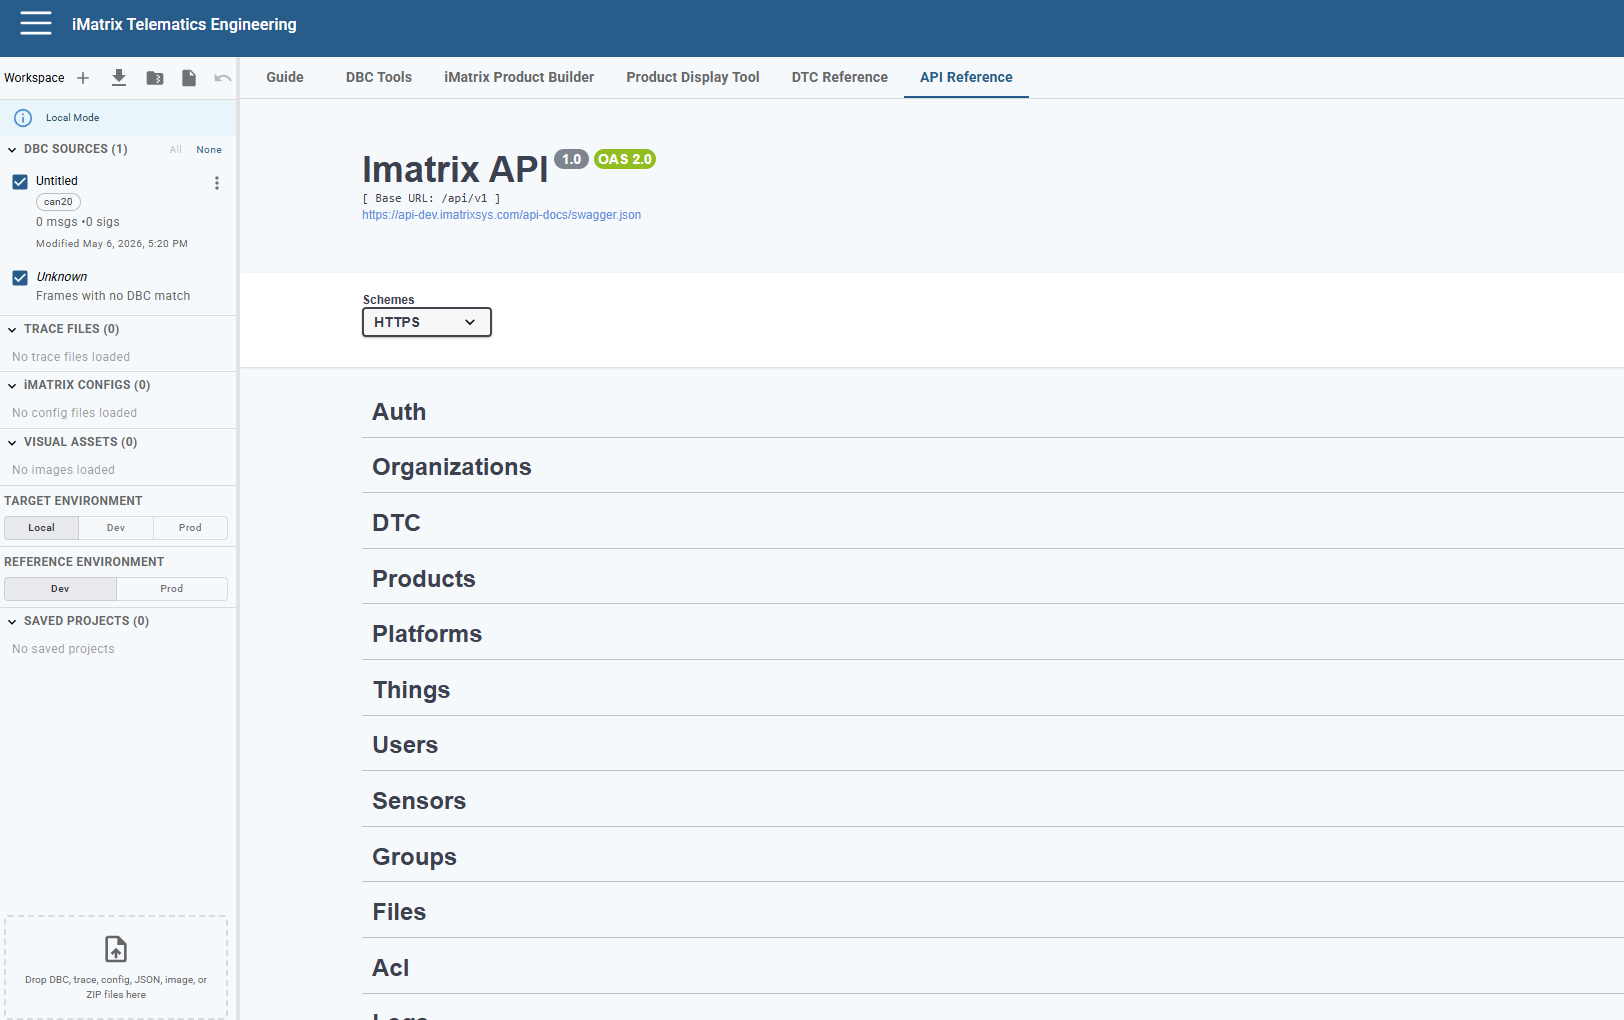Click the file drop zone area
Screen dimensions: 1624x1020
[116, 967]
